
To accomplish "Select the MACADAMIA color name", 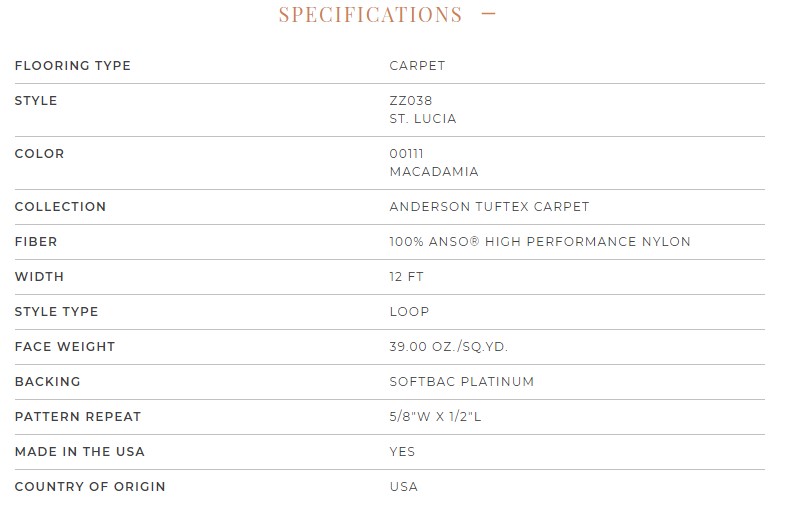I will click(434, 171).
